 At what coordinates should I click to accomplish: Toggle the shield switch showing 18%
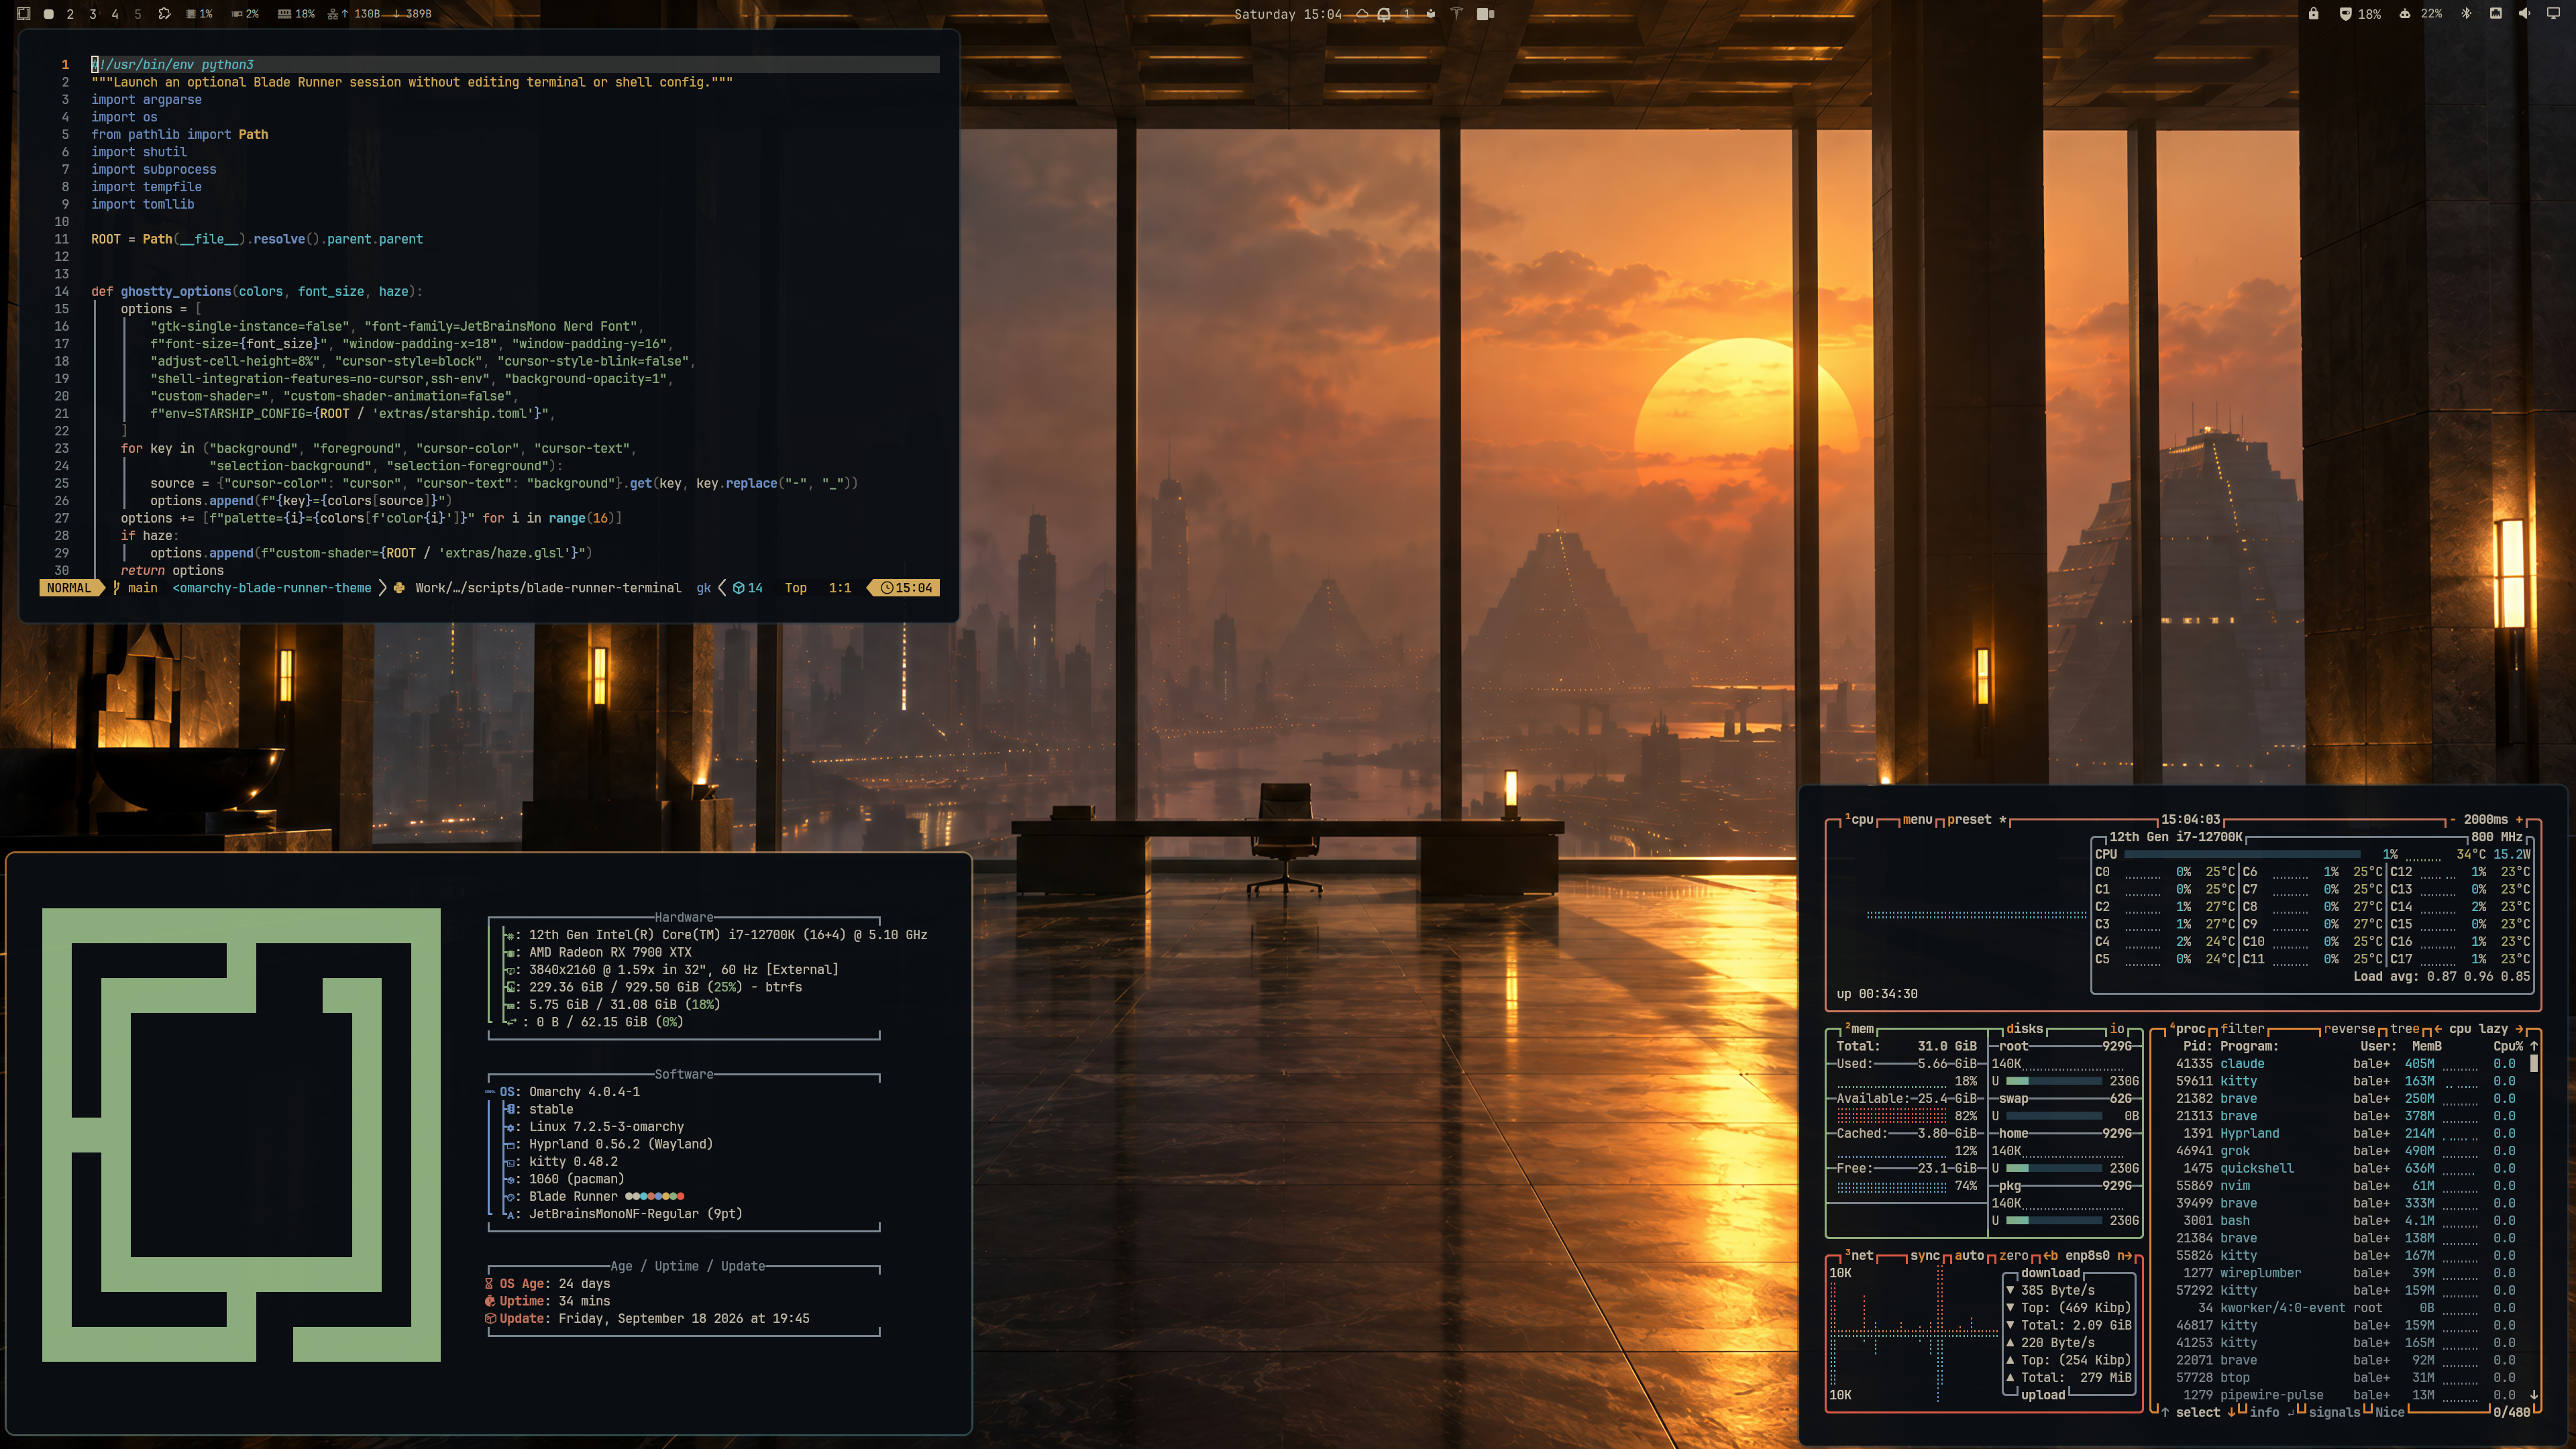tap(2359, 14)
